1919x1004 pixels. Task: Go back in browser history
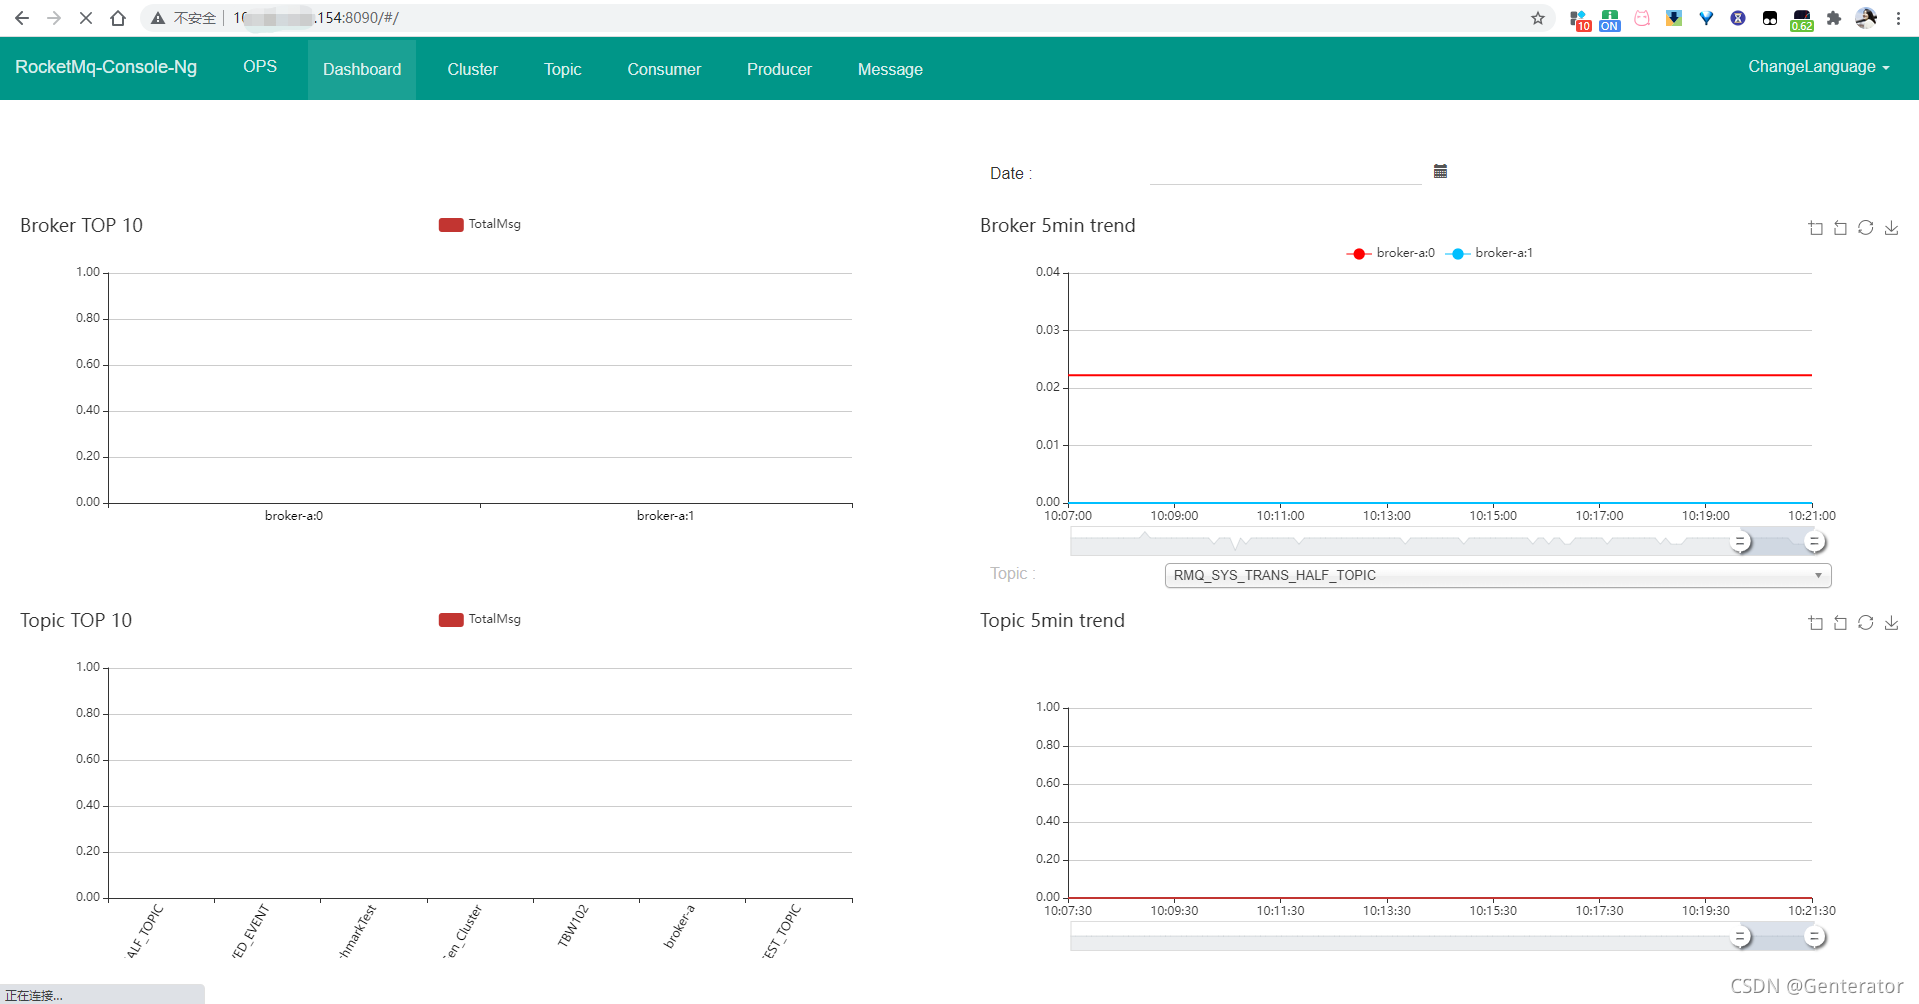point(22,18)
